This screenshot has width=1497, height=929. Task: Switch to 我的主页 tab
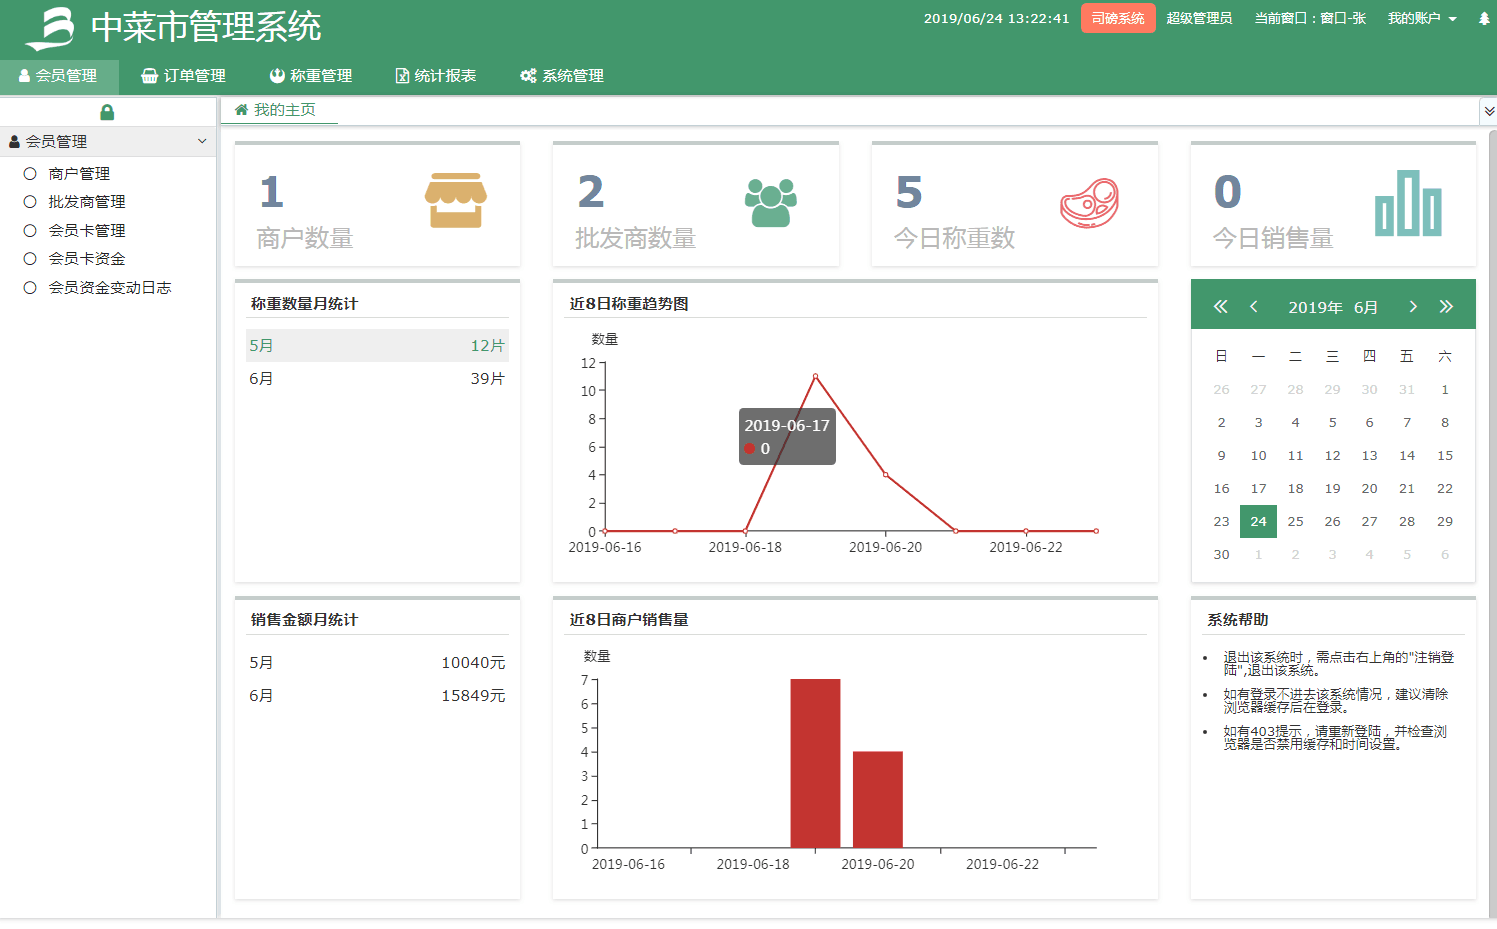[x=279, y=110]
